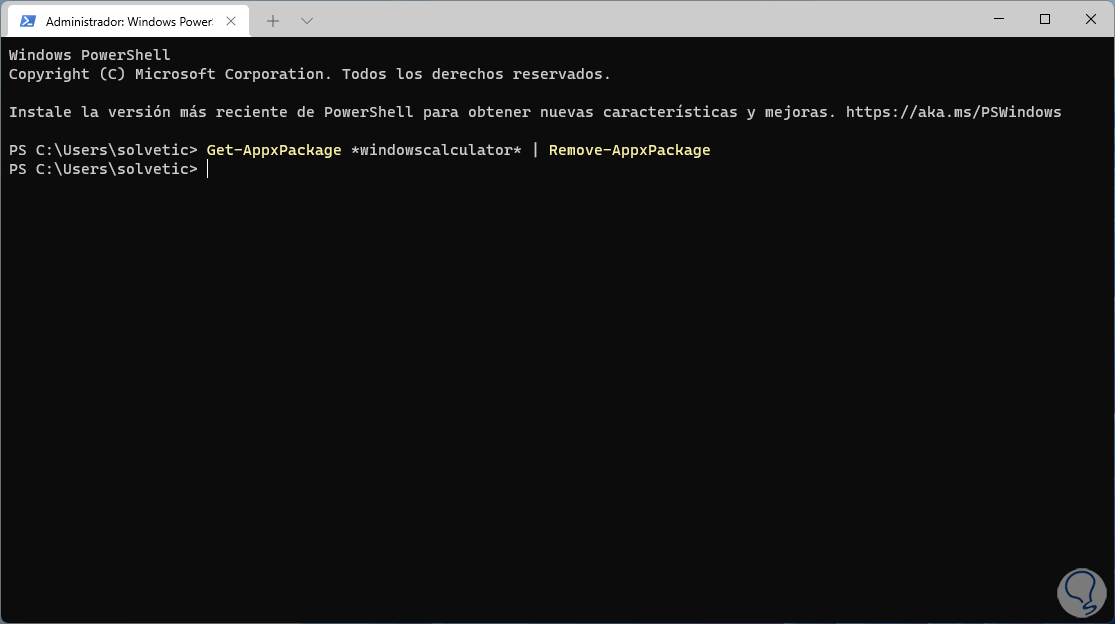Viewport: 1115px width, 624px height.
Task: Close the terminal window
Action: [x=1090, y=19]
